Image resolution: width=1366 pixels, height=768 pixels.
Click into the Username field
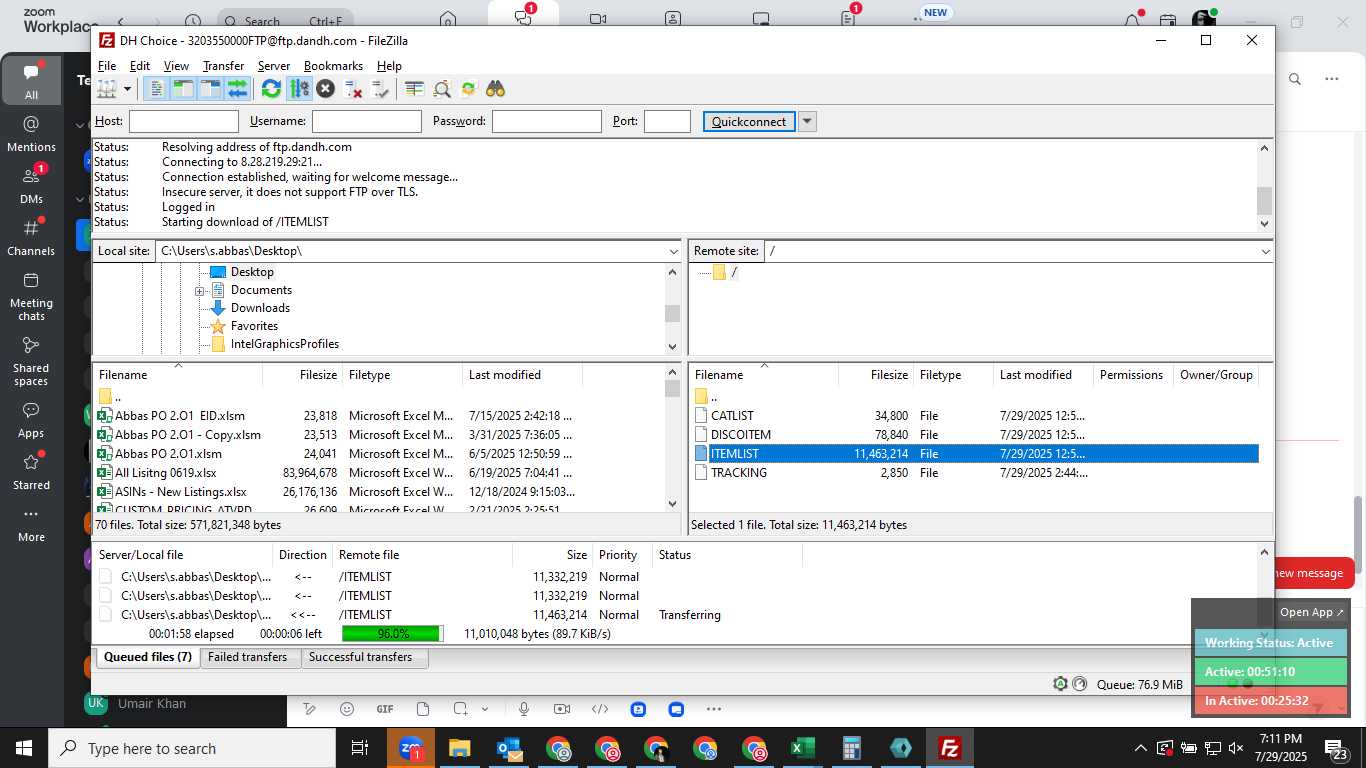click(367, 121)
